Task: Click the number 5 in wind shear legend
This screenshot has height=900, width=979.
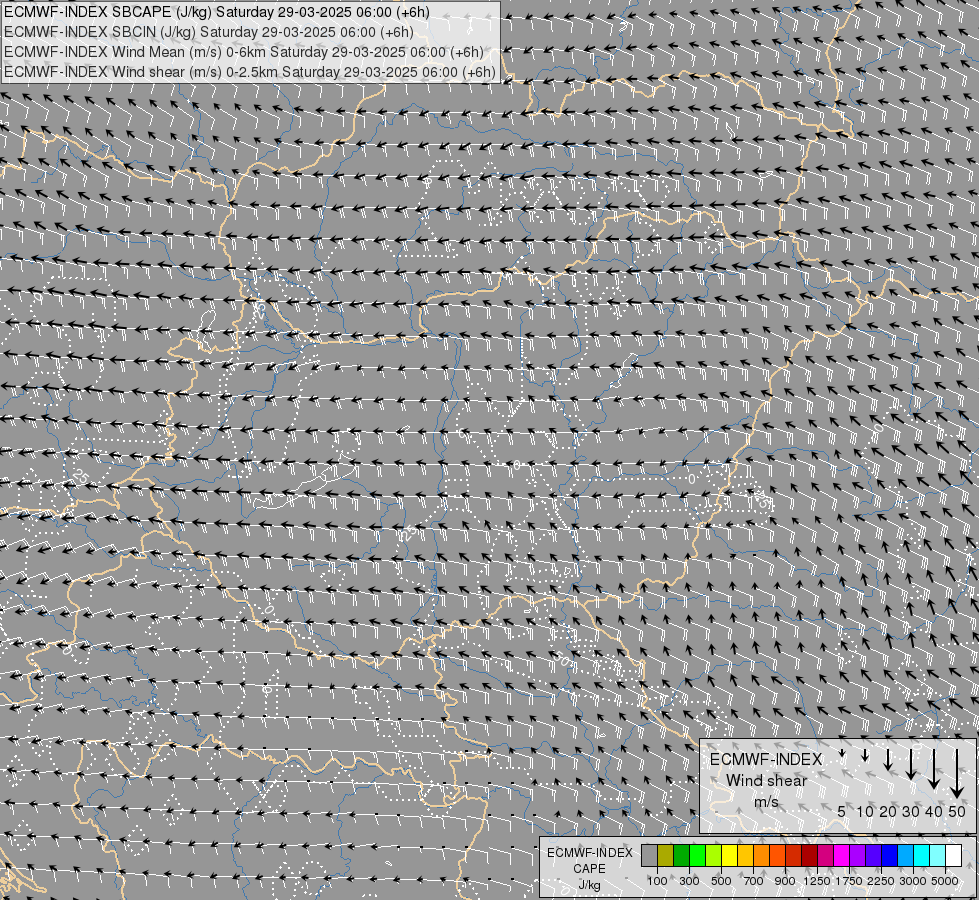Action: tap(842, 811)
